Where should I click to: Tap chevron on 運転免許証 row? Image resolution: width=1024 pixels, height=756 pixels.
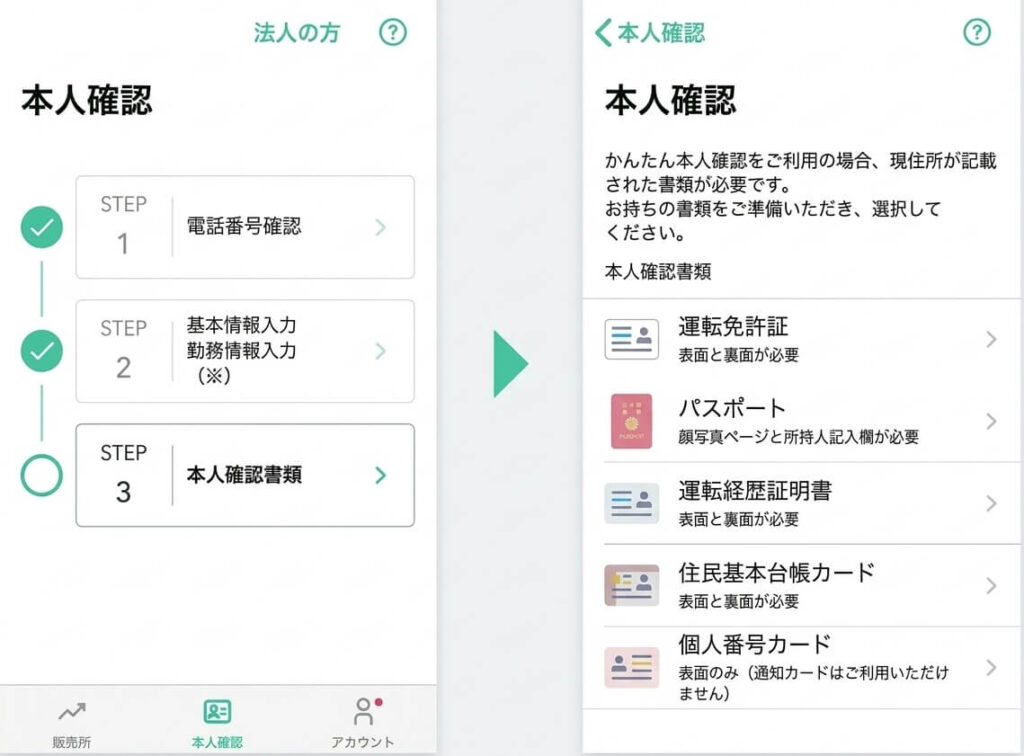point(991,339)
